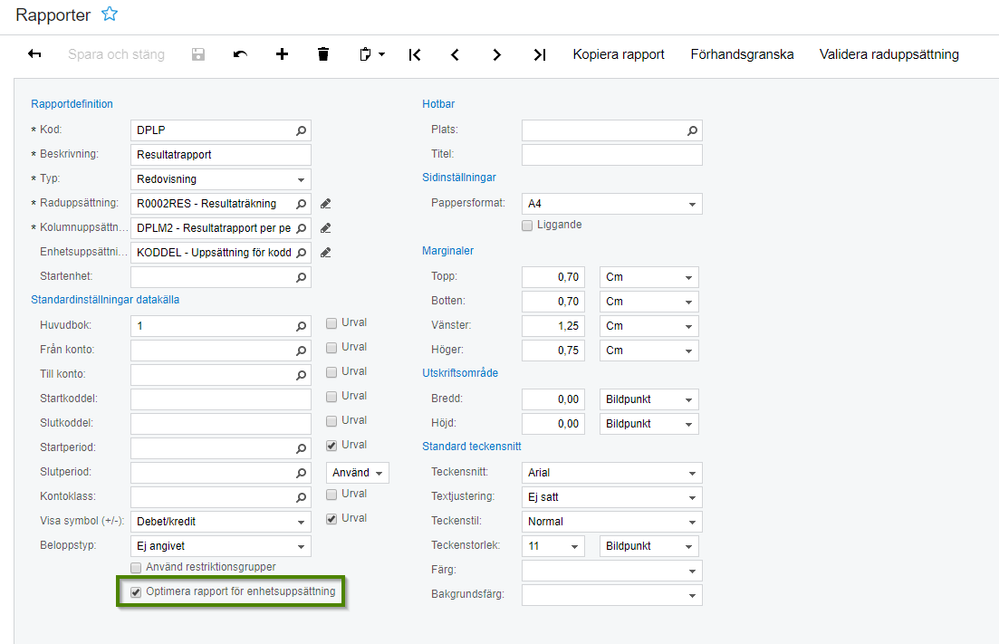Click into the Beskrivning text field
Image resolution: width=999 pixels, height=644 pixels.
click(221, 155)
